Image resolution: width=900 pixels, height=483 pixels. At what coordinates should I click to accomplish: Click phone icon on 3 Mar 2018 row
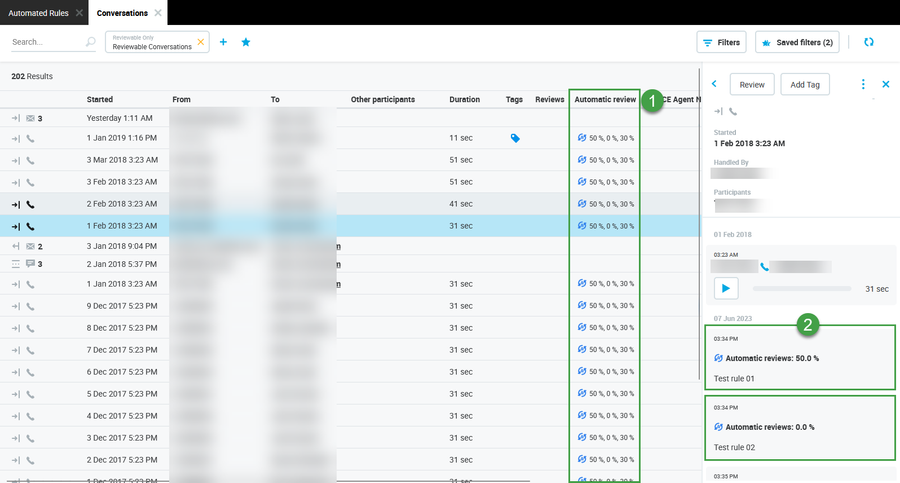coord(30,161)
